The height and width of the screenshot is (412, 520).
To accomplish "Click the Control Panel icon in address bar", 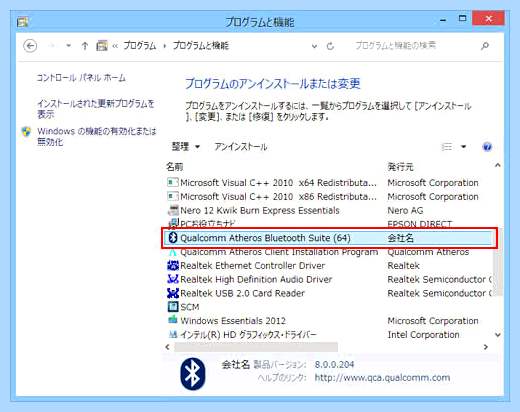I will [x=102, y=46].
